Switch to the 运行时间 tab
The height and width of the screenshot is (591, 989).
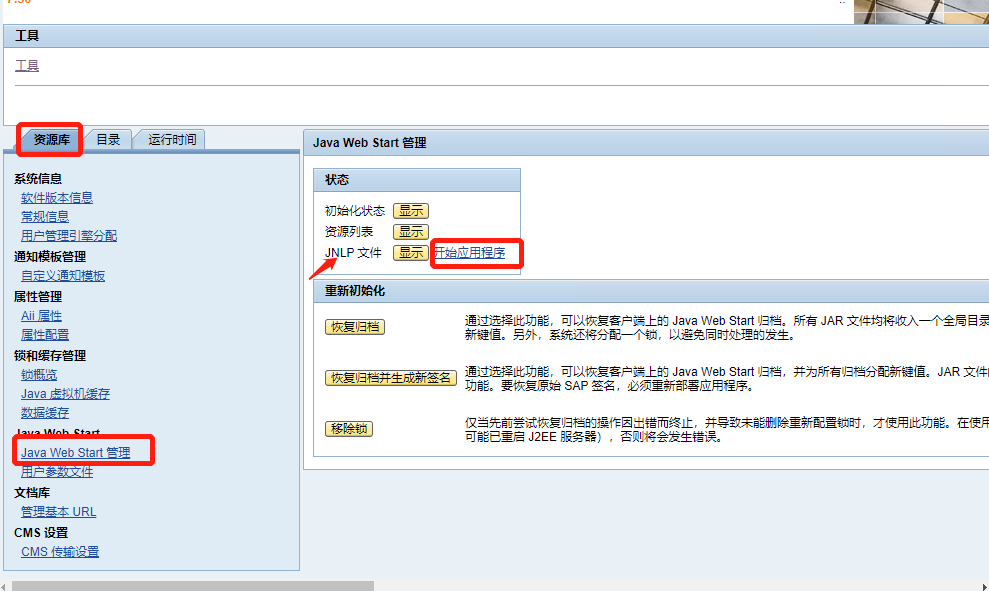pyautogui.click(x=172, y=139)
